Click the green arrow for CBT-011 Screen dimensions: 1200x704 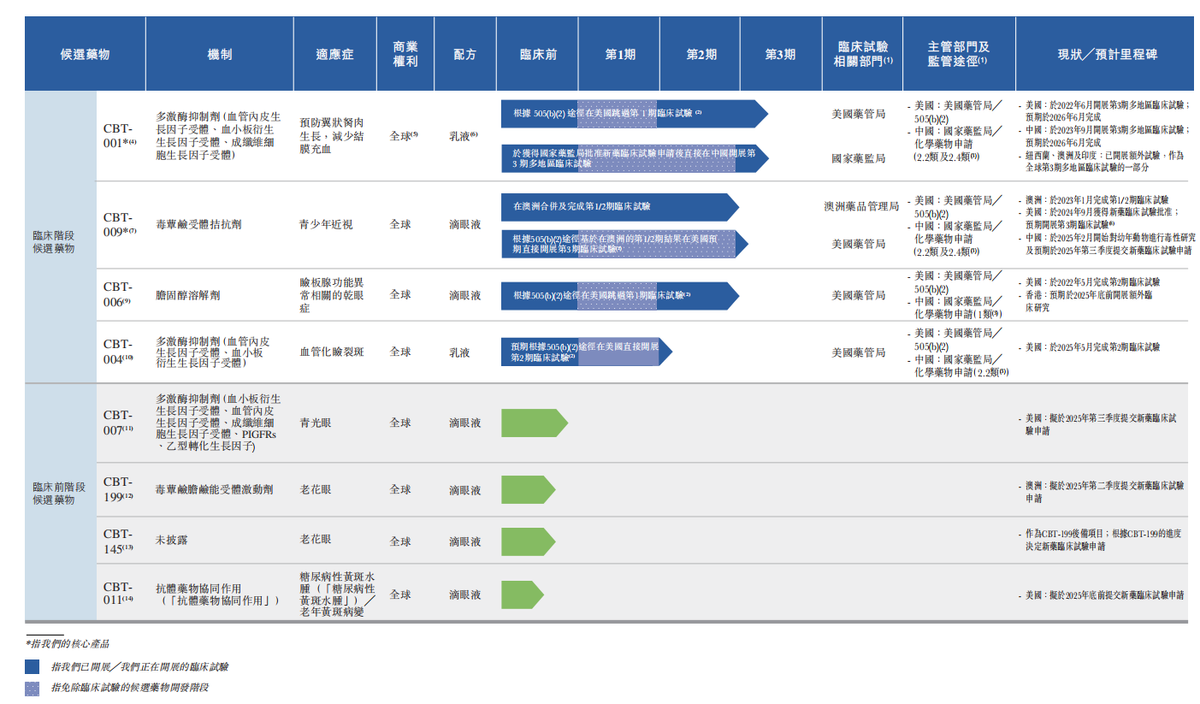[x=523, y=594]
